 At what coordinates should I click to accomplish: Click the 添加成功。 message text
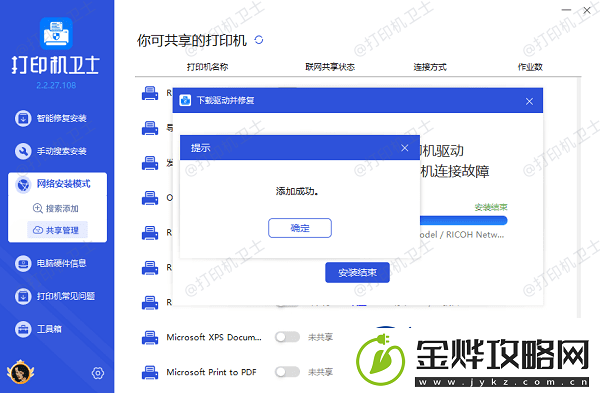pyautogui.click(x=297, y=191)
